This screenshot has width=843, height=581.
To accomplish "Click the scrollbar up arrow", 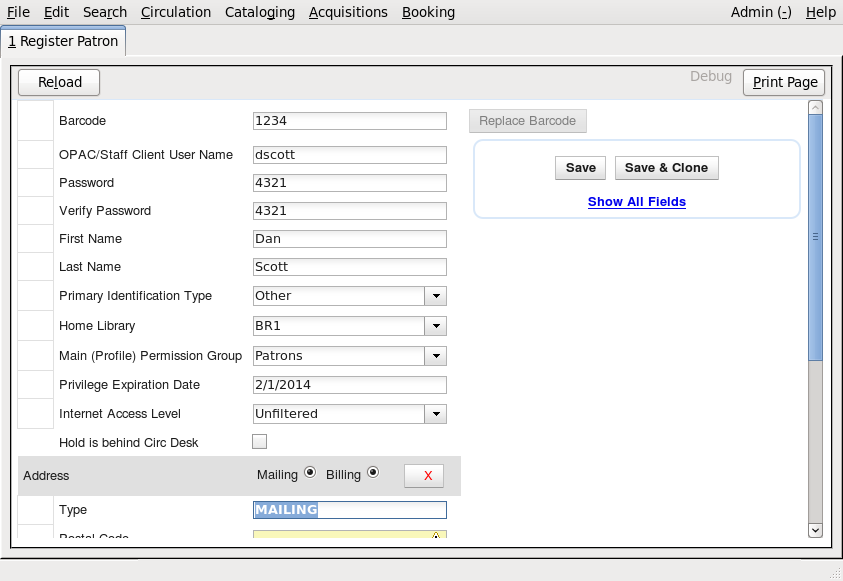I will tap(815, 108).
